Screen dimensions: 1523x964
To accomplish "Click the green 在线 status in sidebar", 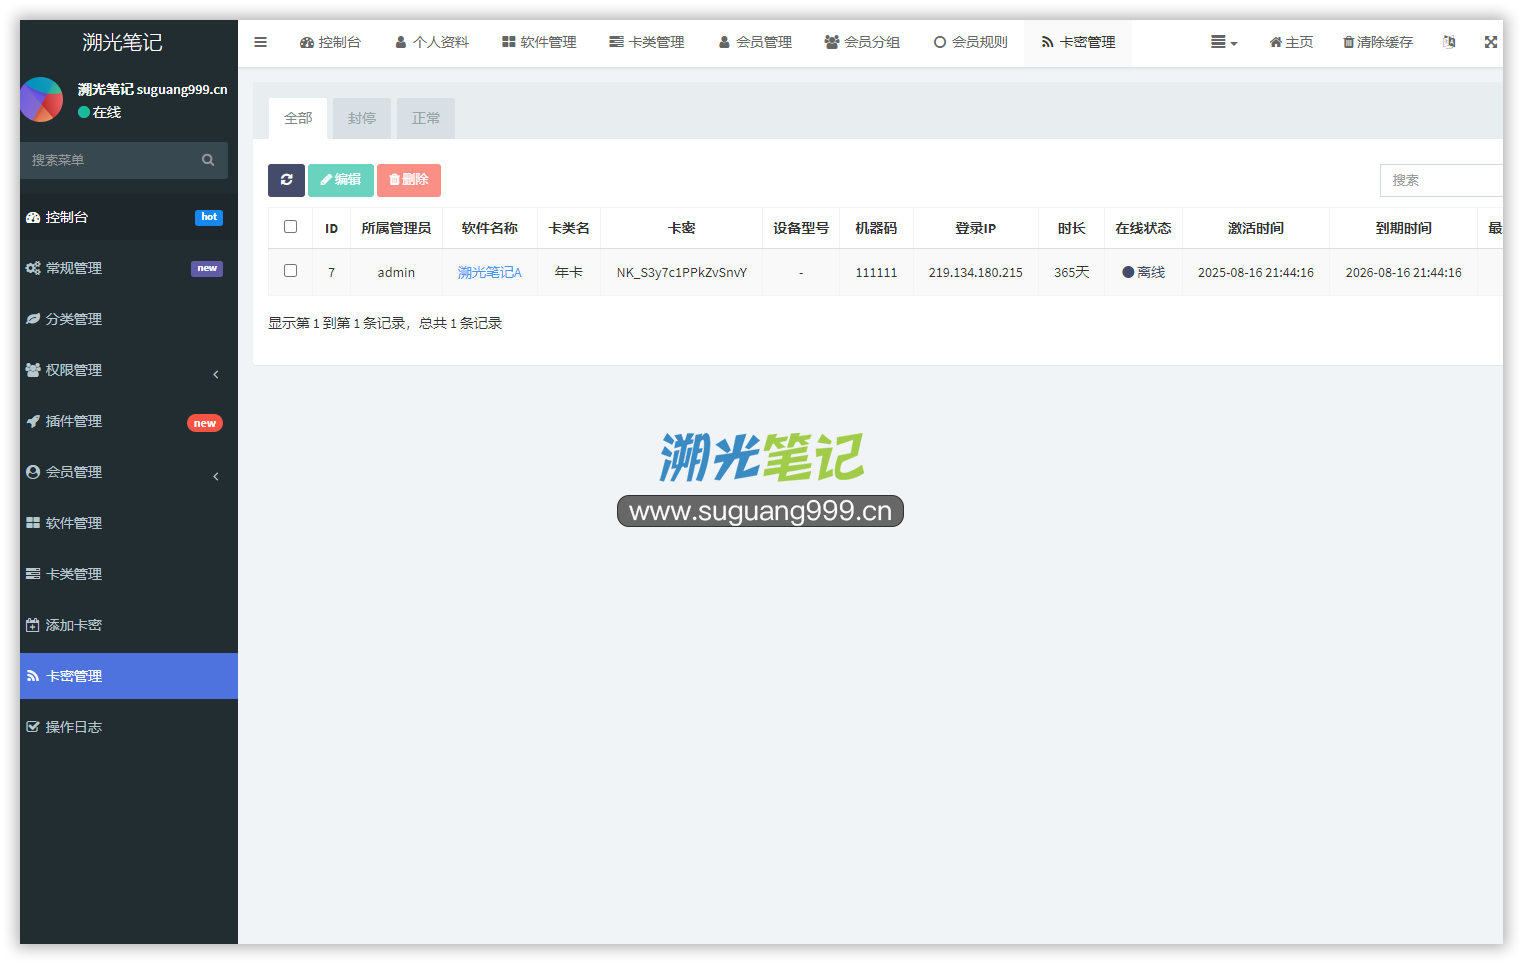I will [100, 112].
